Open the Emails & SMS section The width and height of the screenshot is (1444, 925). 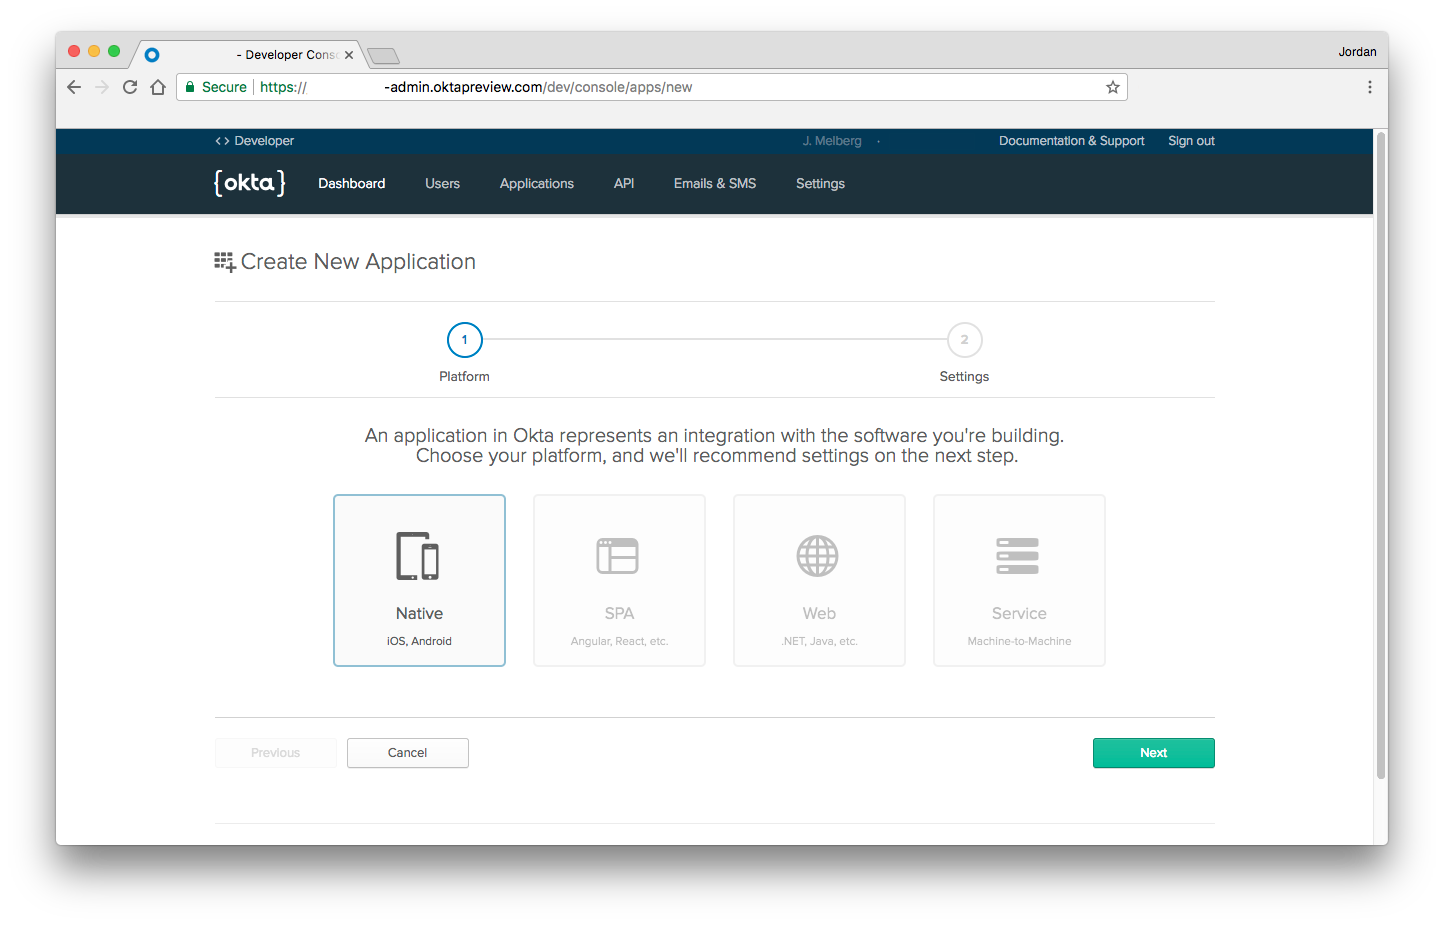(x=715, y=184)
